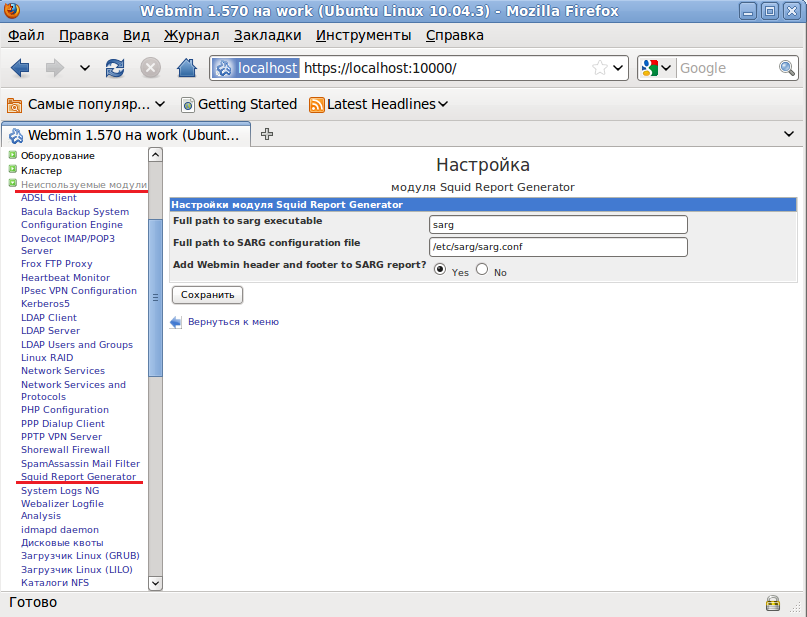Click the search magnifier icon
Screen dimensions: 807x617
point(786,68)
